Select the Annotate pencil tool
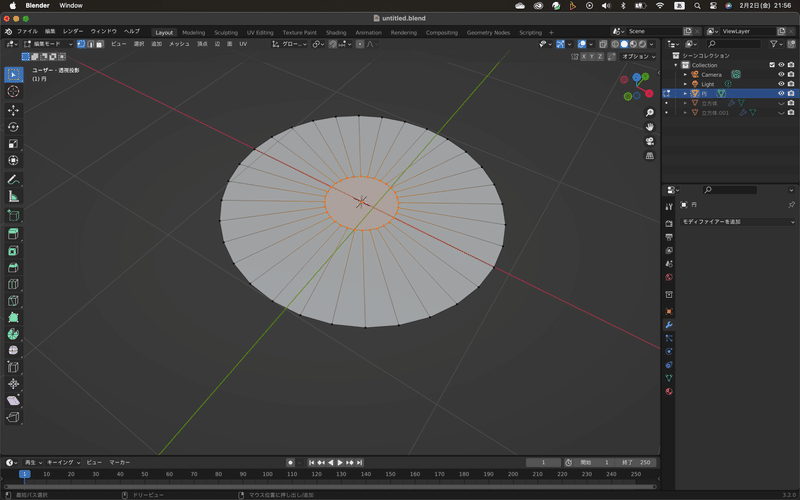800x500 pixels. tap(14, 180)
